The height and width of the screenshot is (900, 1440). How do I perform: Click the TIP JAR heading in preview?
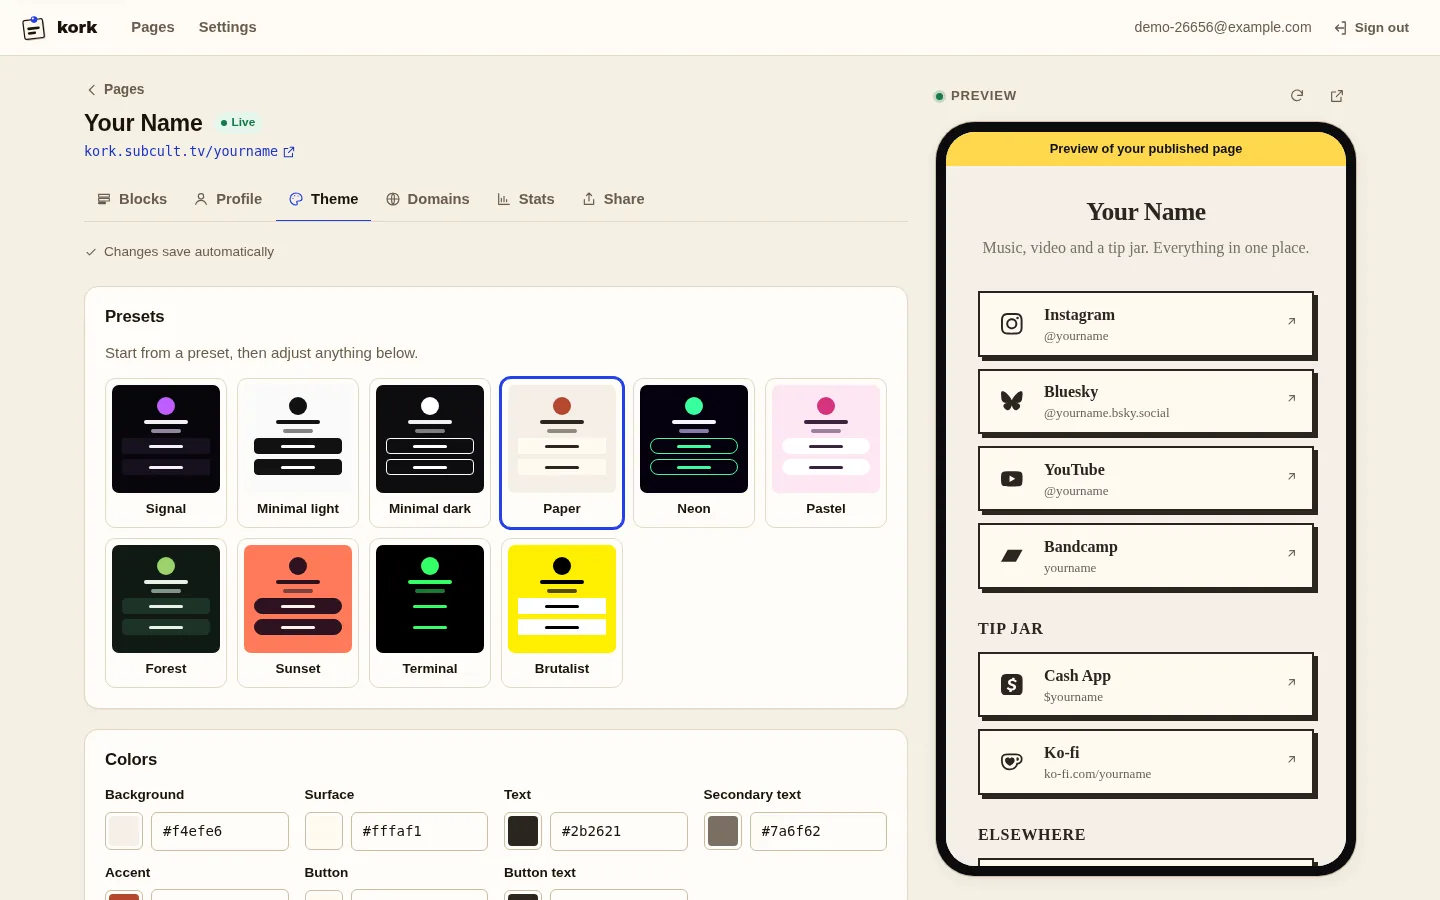(1010, 629)
